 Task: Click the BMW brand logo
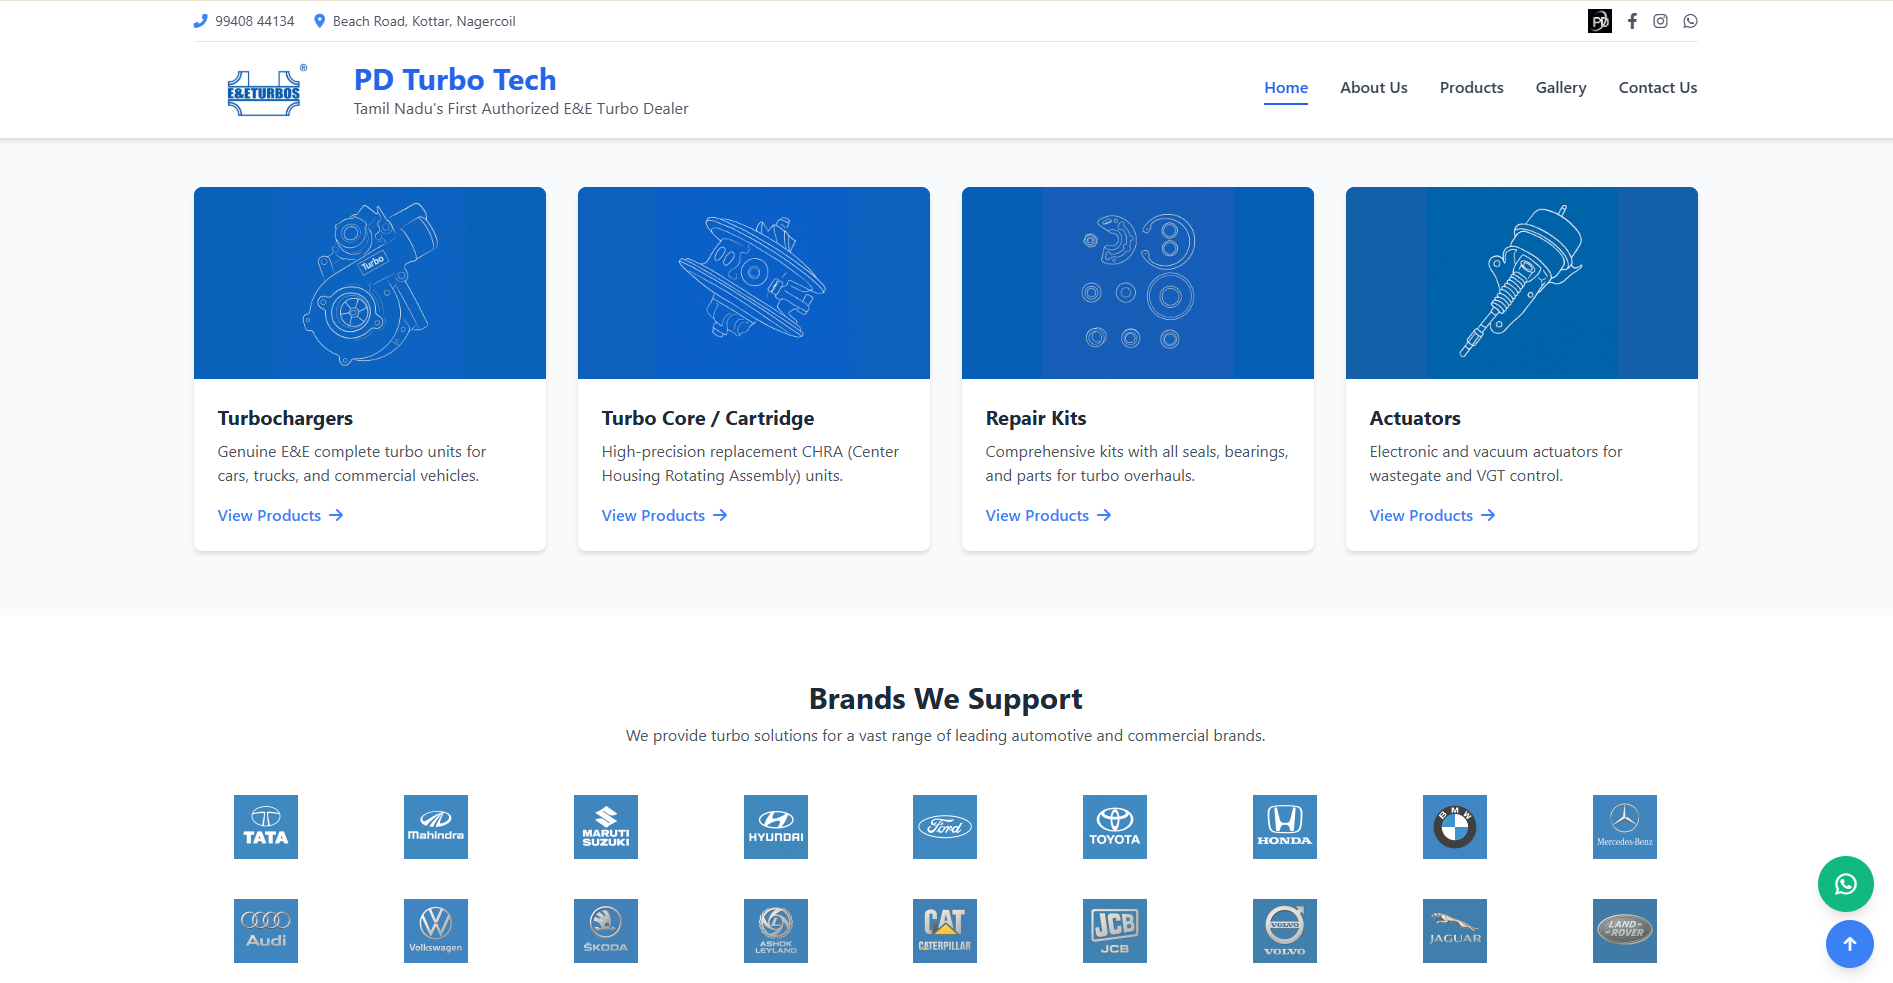1454,827
